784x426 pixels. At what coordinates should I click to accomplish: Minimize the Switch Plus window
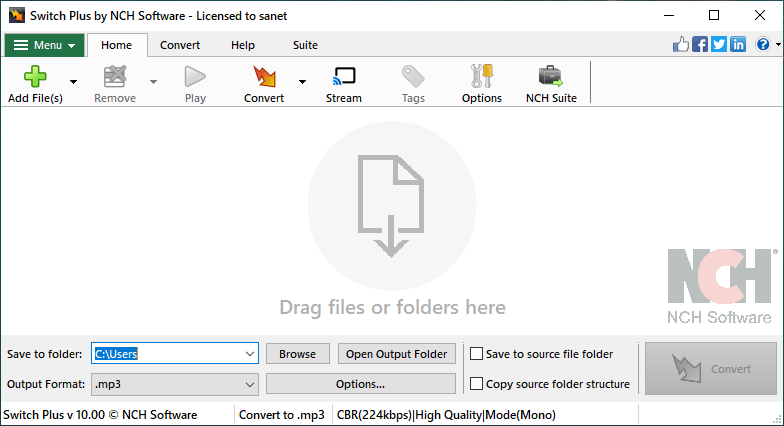point(669,16)
